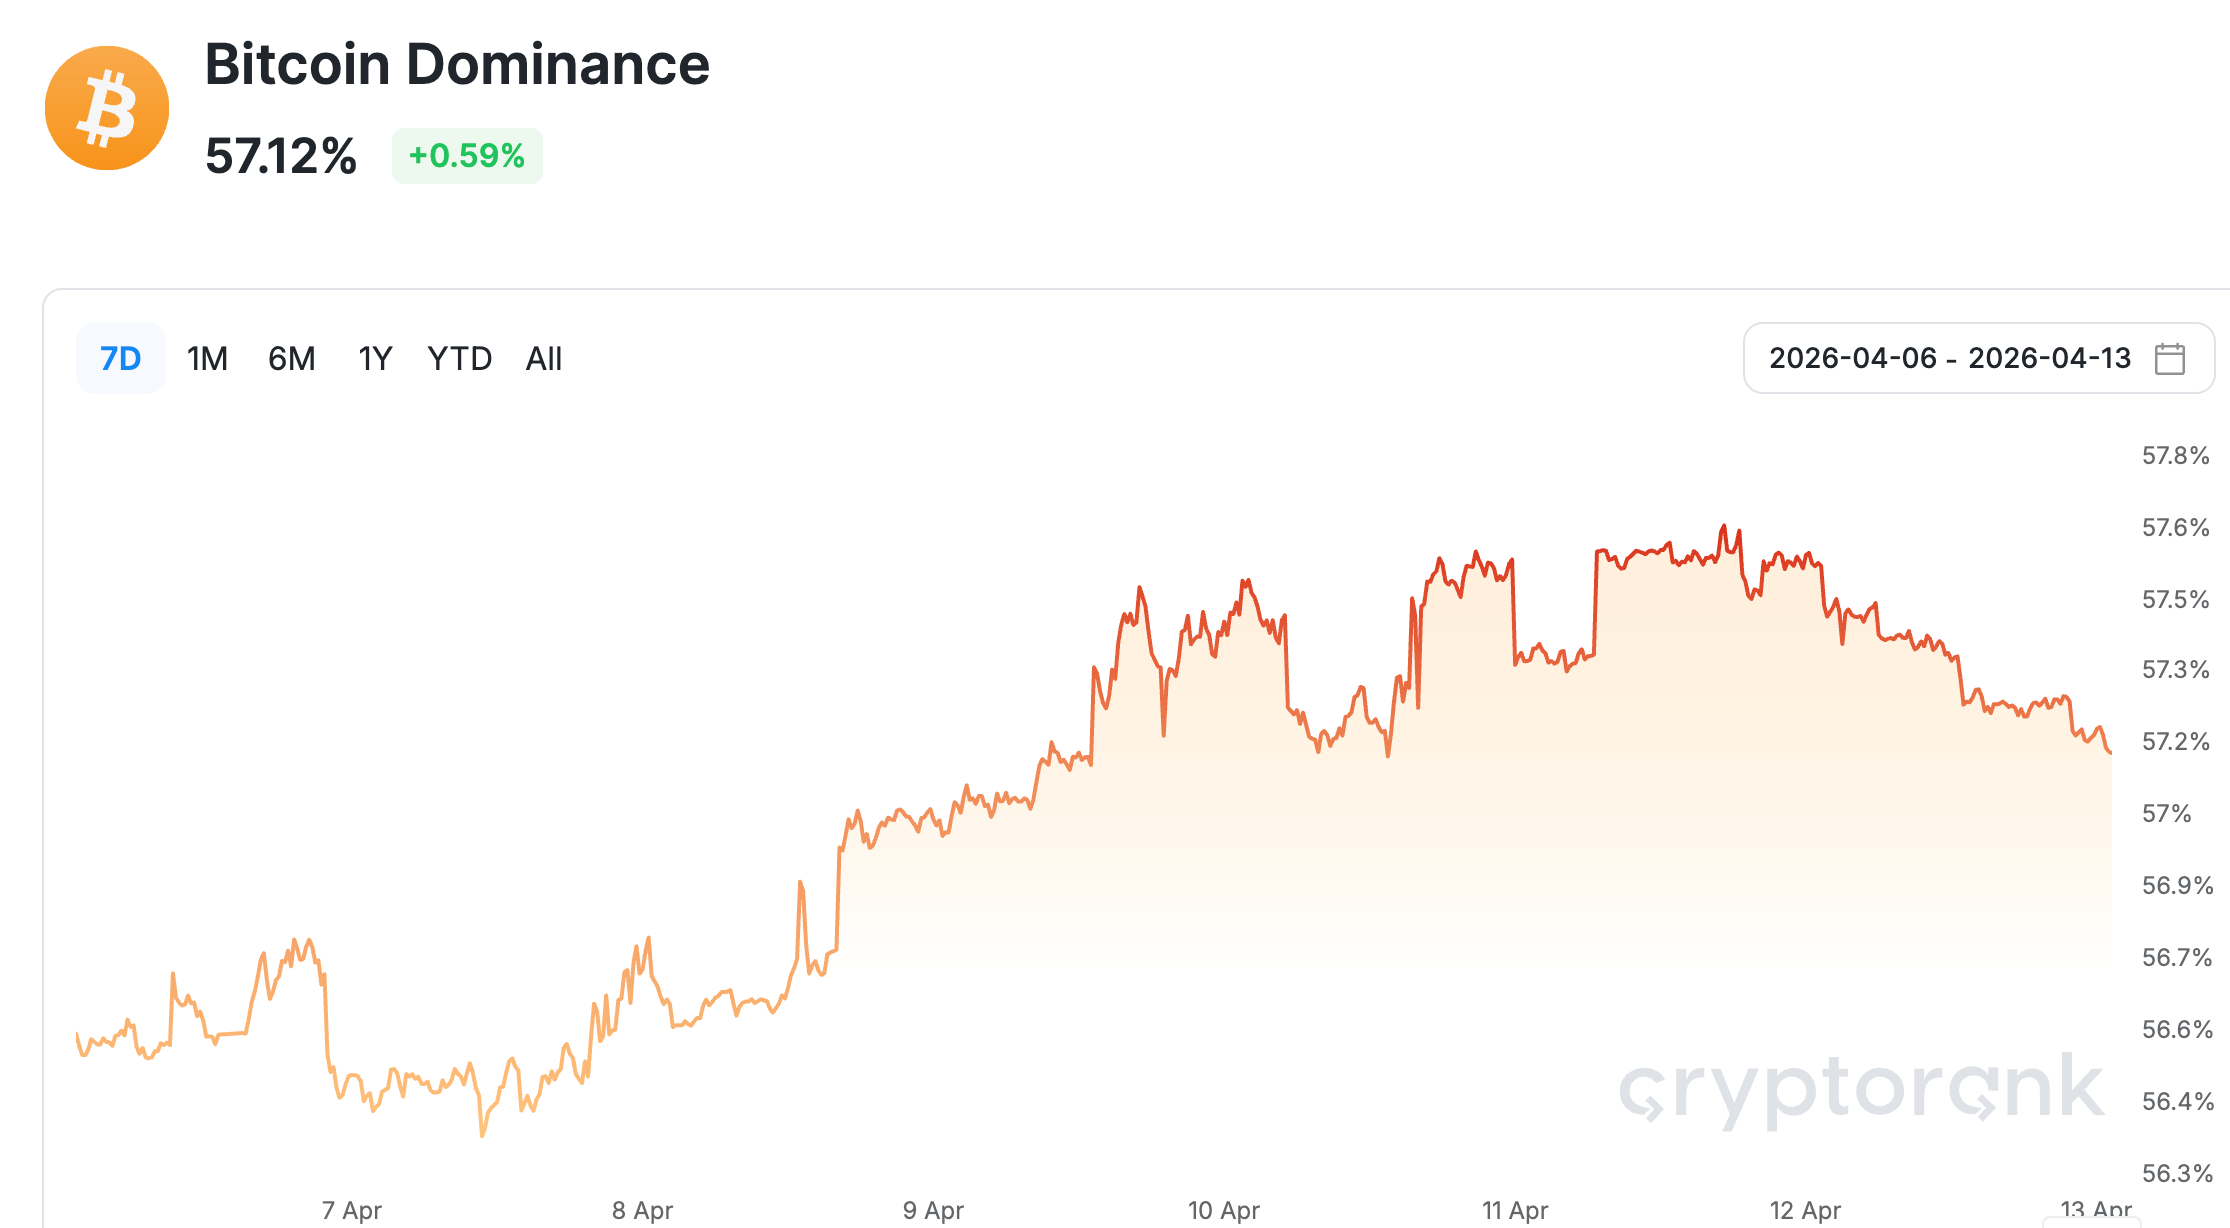Click the Bitcoin Dominance heading

(457, 64)
